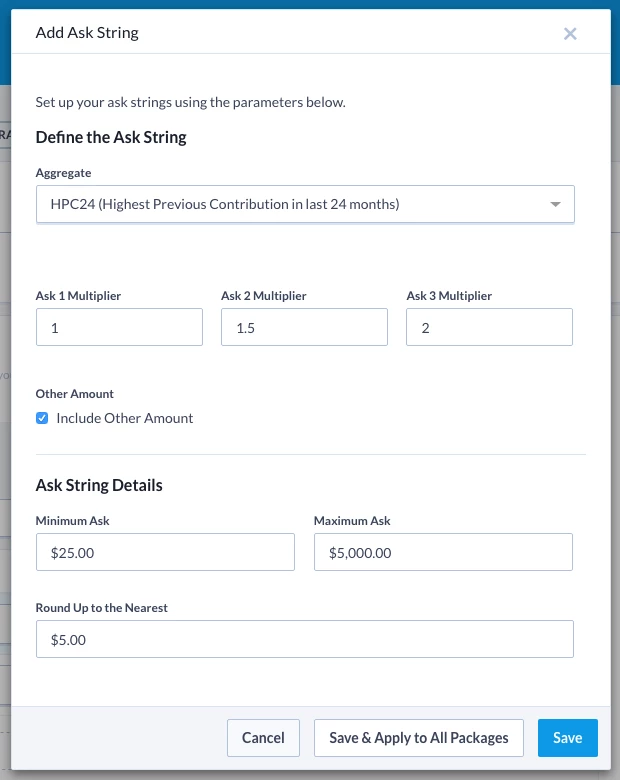This screenshot has height=780, width=620.
Task: Hit the blue Save button
Action: [x=567, y=738]
